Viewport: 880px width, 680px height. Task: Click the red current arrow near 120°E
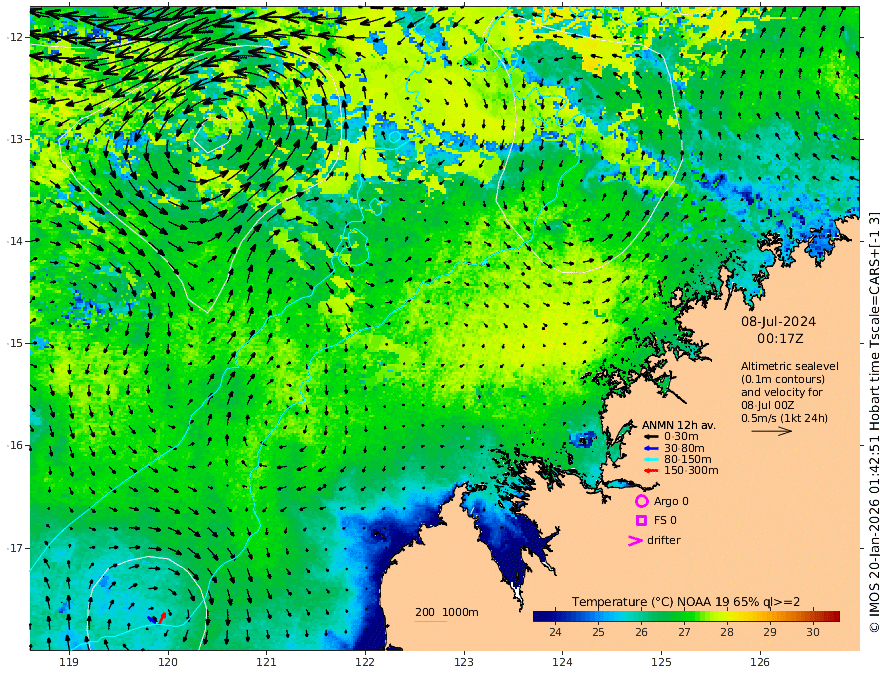pyautogui.click(x=162, y=618)
